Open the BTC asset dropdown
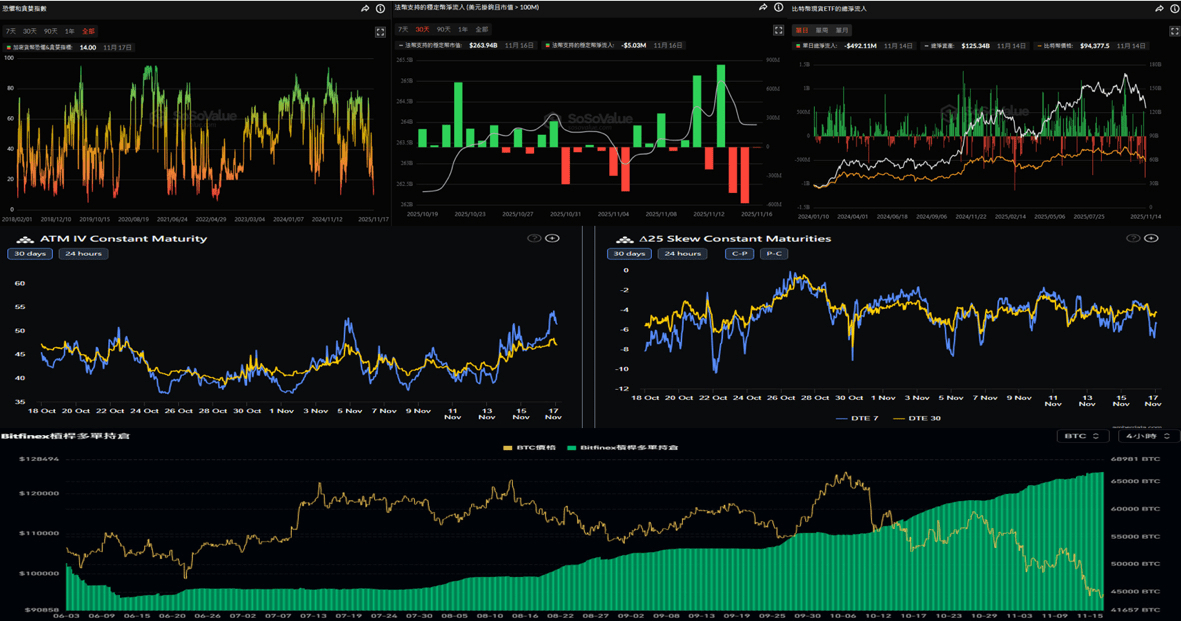Viewport: 1181px width, 621px height. point(1083,436)
